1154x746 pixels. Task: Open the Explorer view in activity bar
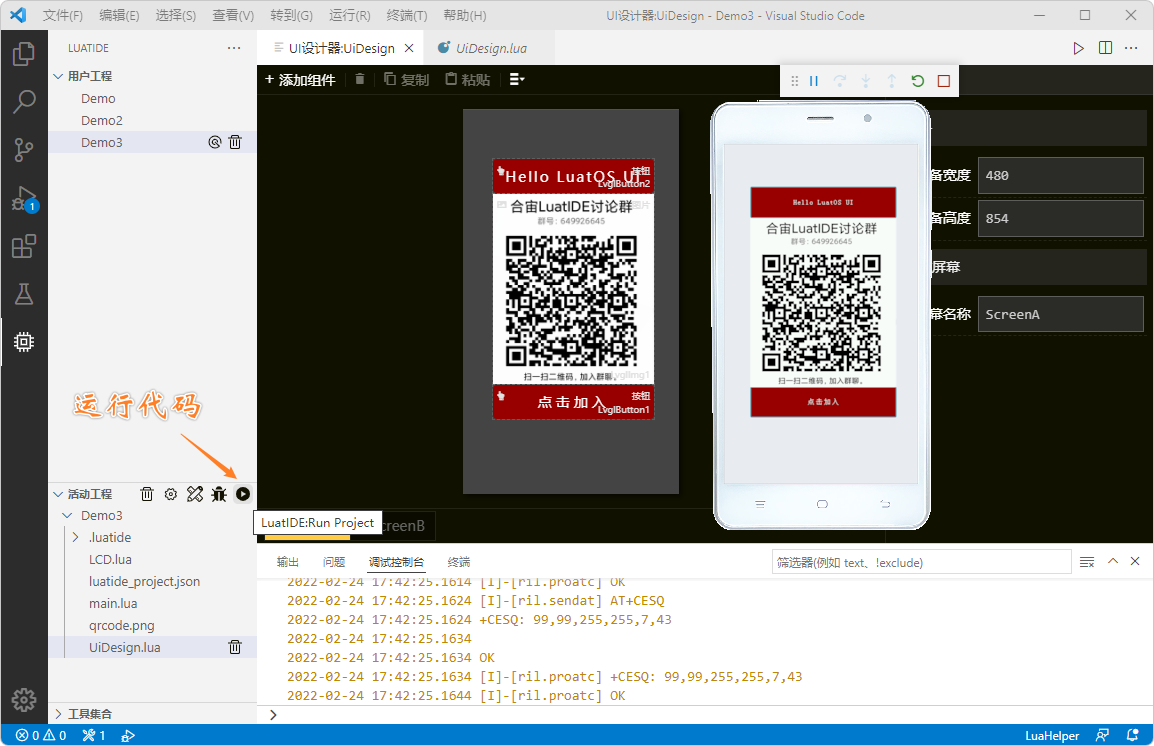[24, 54]
